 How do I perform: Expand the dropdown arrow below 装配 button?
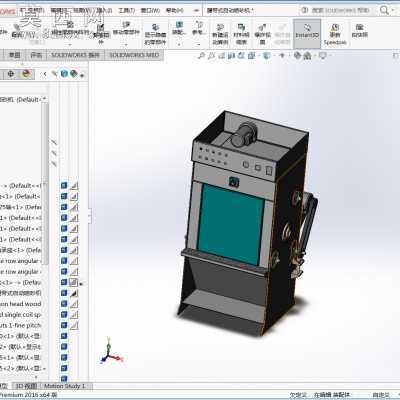tap(179, 44)
